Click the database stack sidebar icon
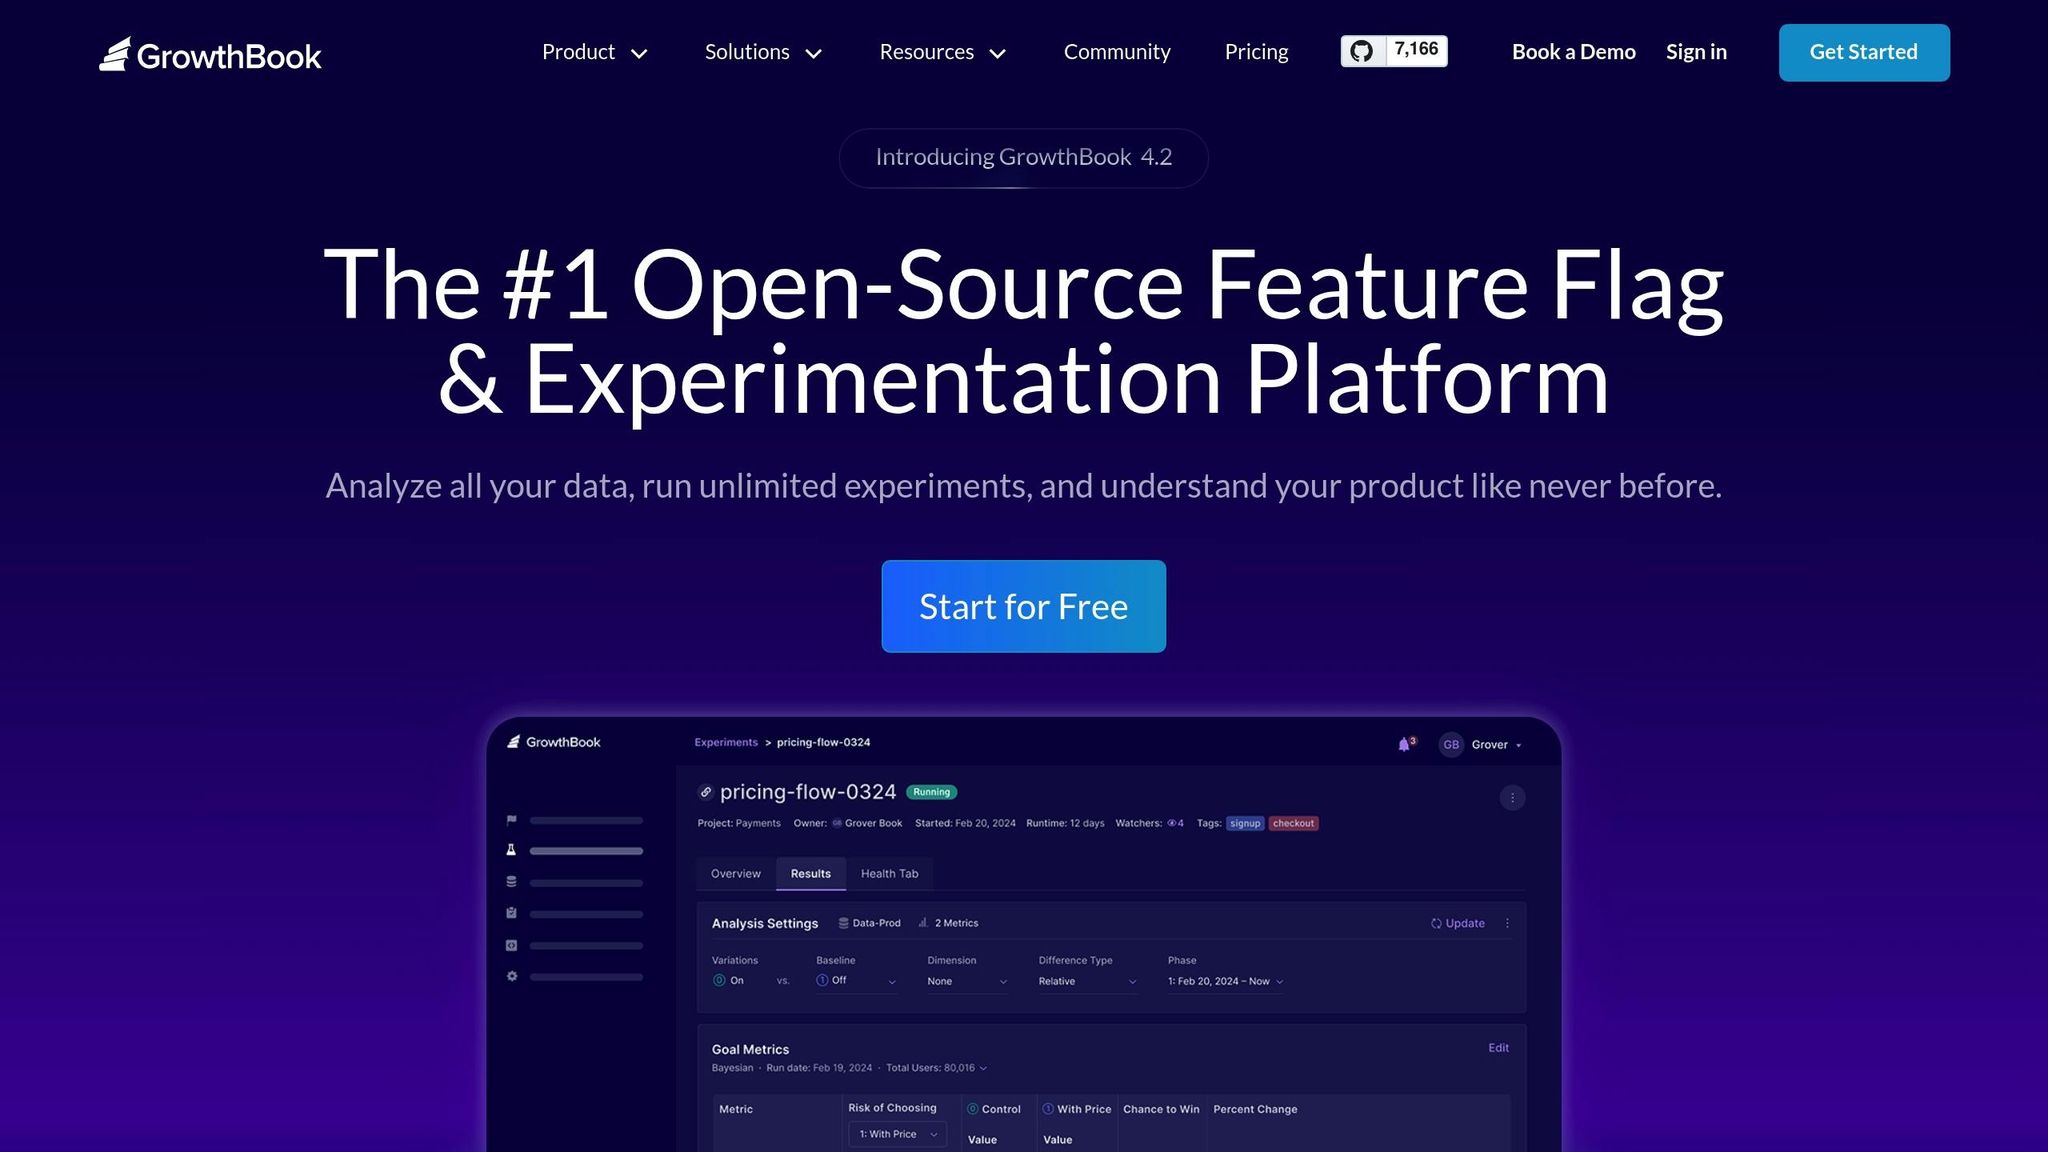 point(512,882)
